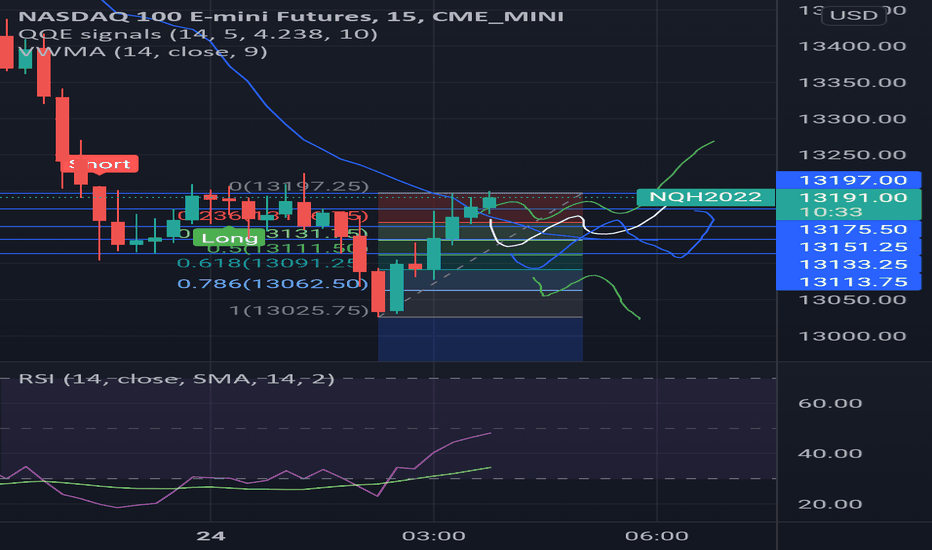Click the NASDAQ 100 E-mini Futures chart title
This screenshot has height=550, width=932.
pos(291,16)
